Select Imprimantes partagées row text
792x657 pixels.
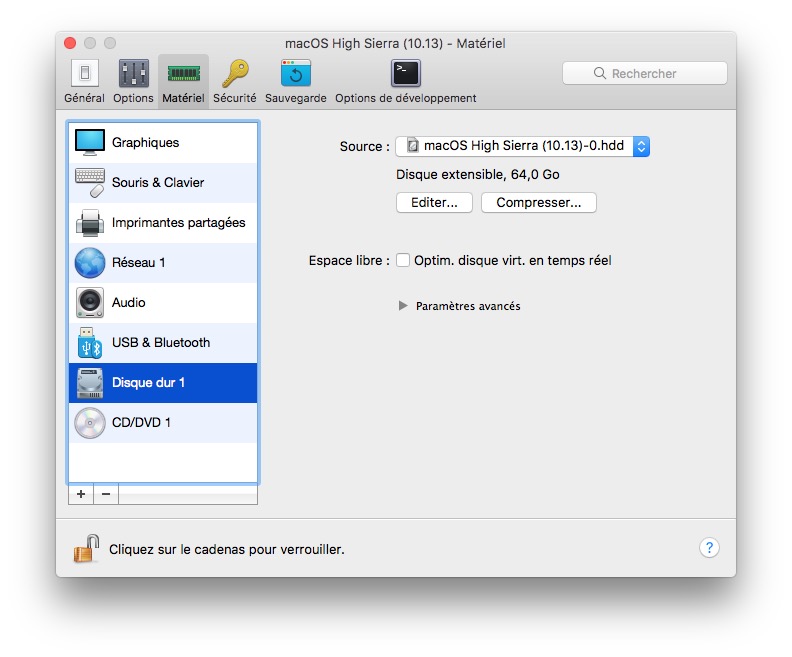click(x=178, y=223)
